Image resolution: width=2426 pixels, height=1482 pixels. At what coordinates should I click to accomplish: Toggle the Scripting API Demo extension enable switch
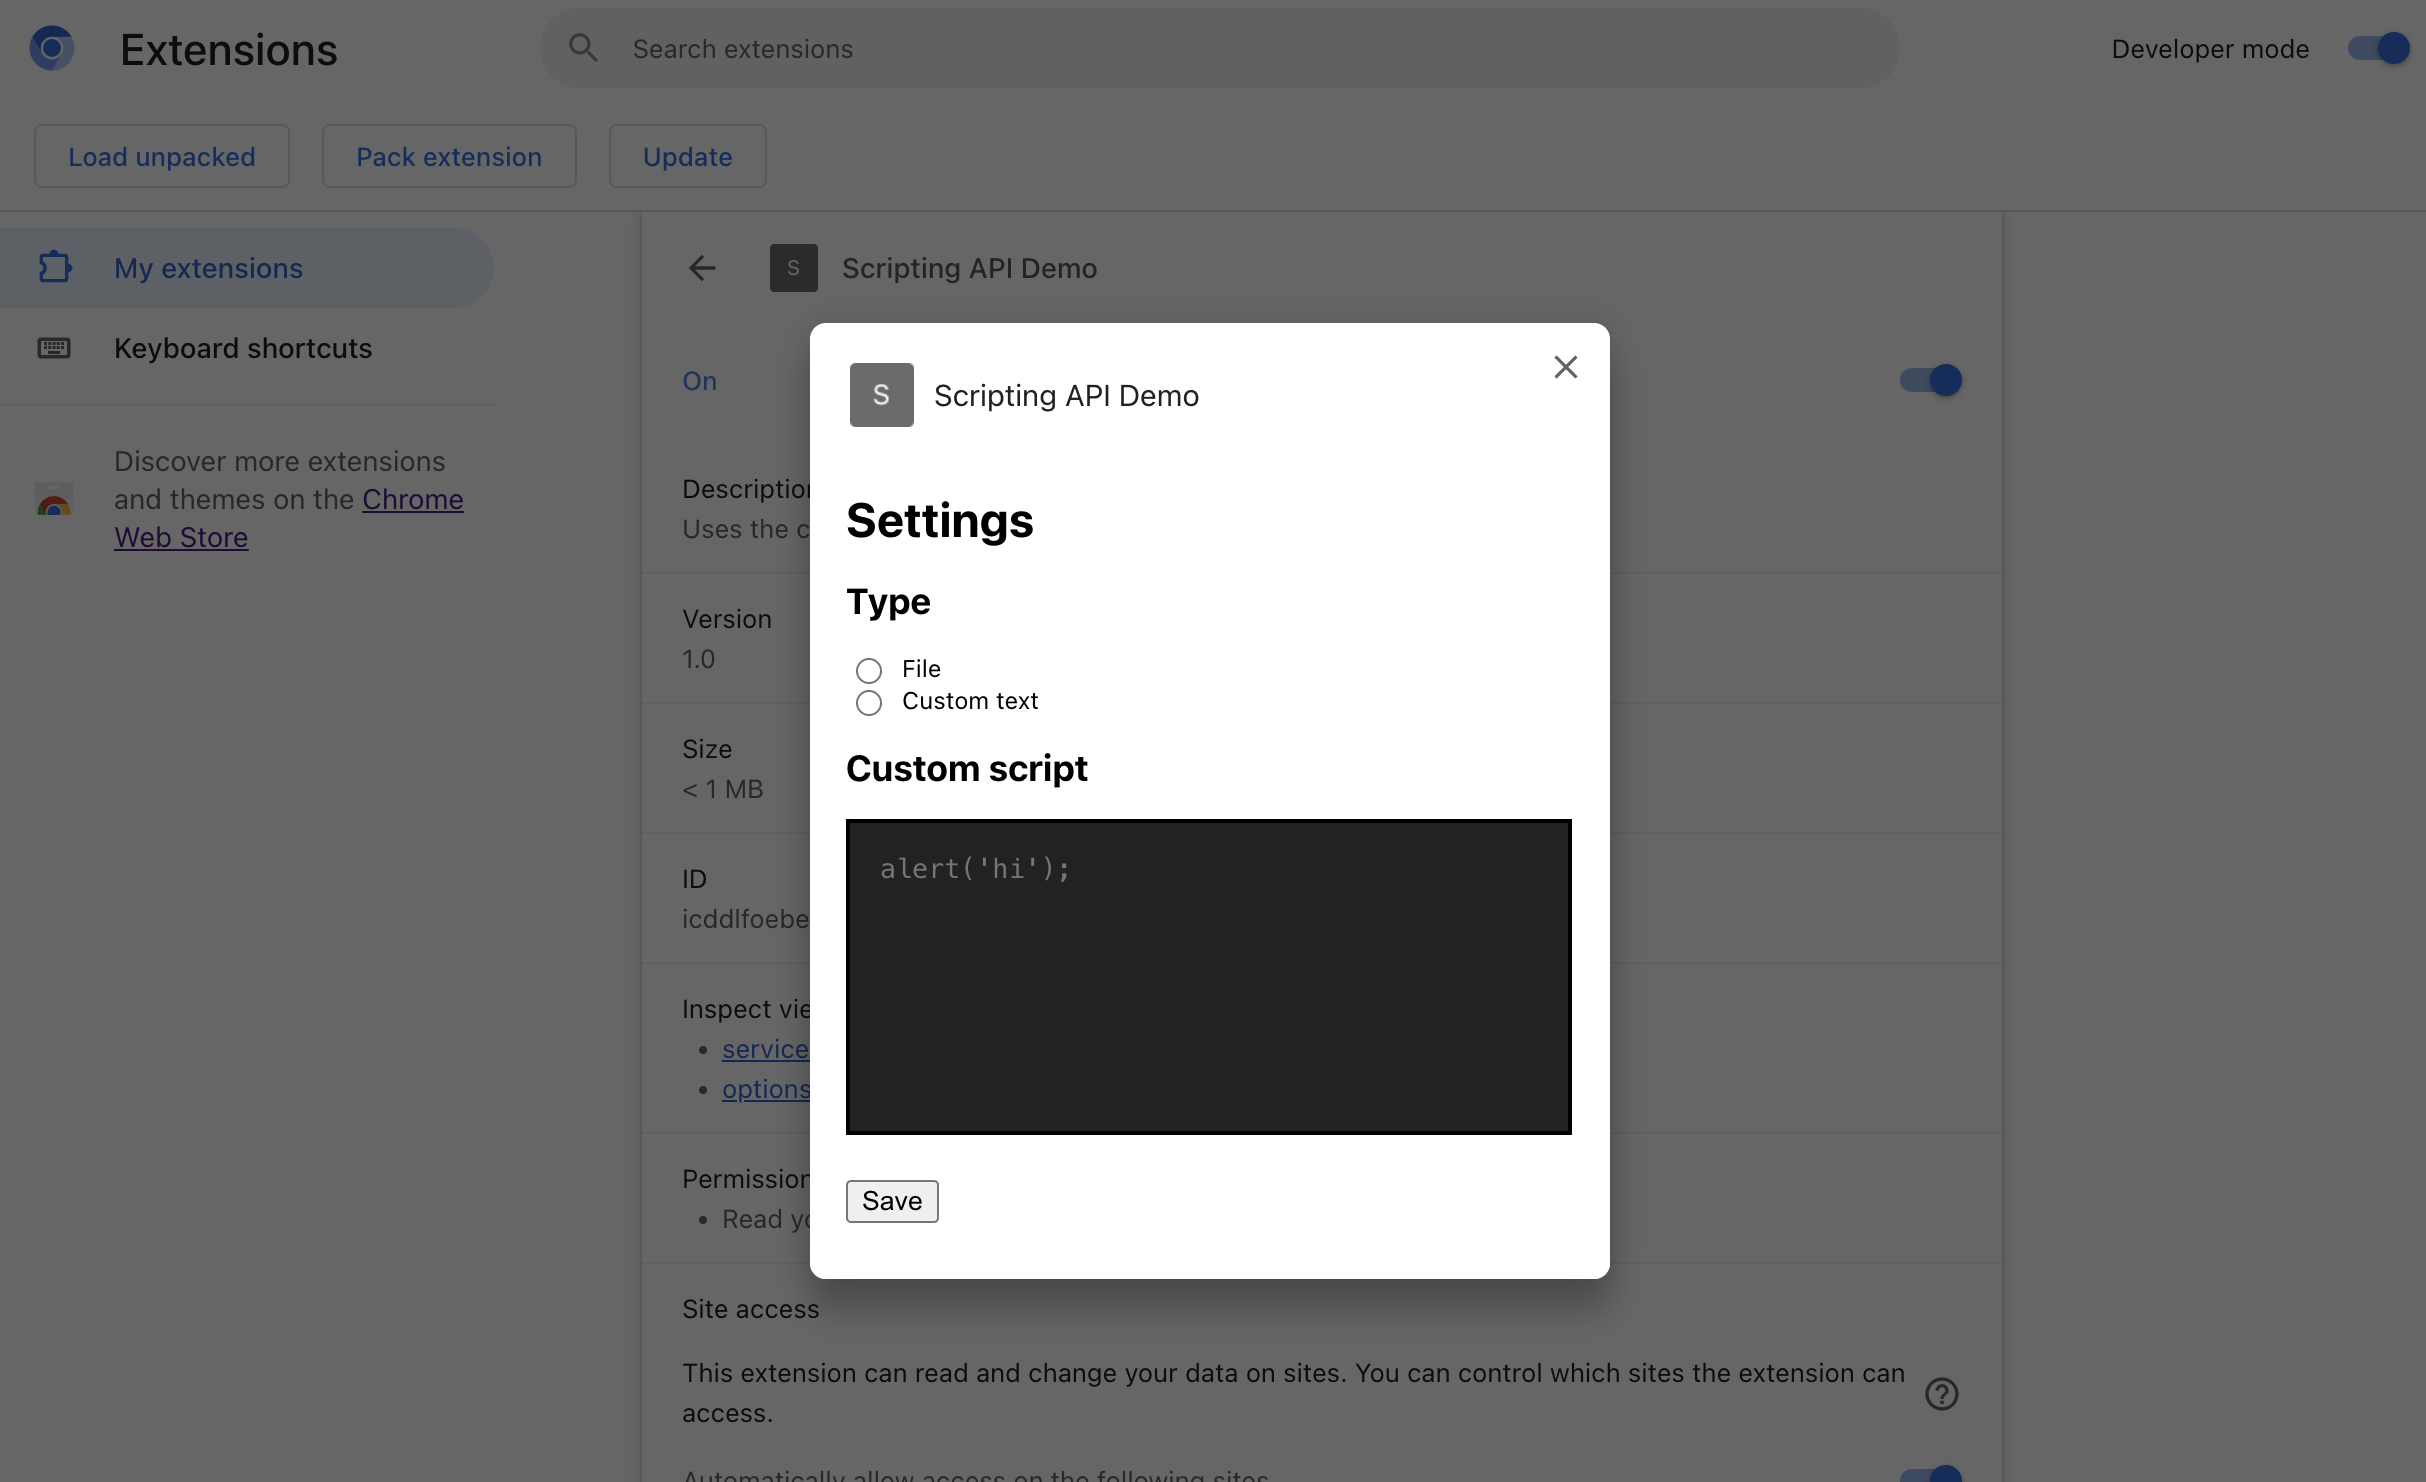1927,380
